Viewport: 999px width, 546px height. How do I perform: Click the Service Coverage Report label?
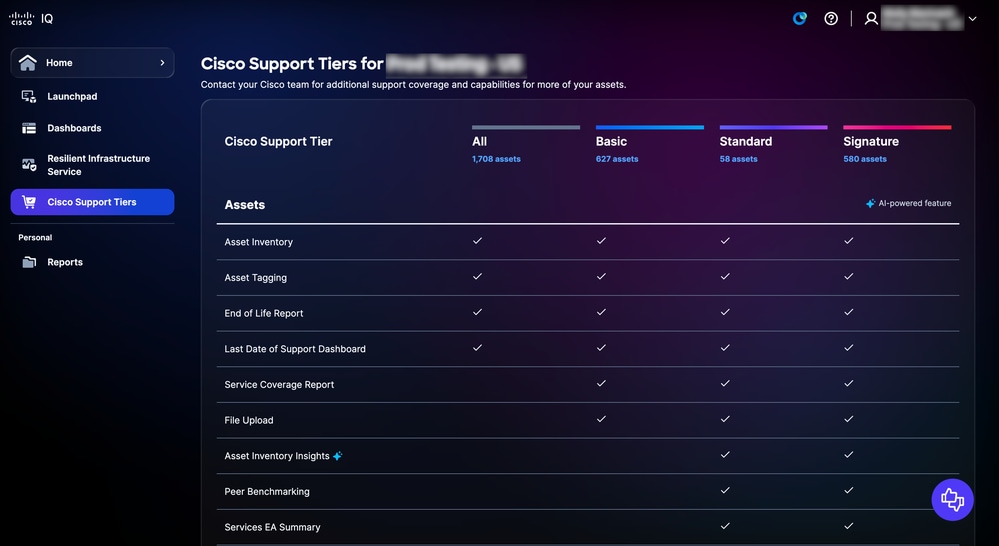279,385
